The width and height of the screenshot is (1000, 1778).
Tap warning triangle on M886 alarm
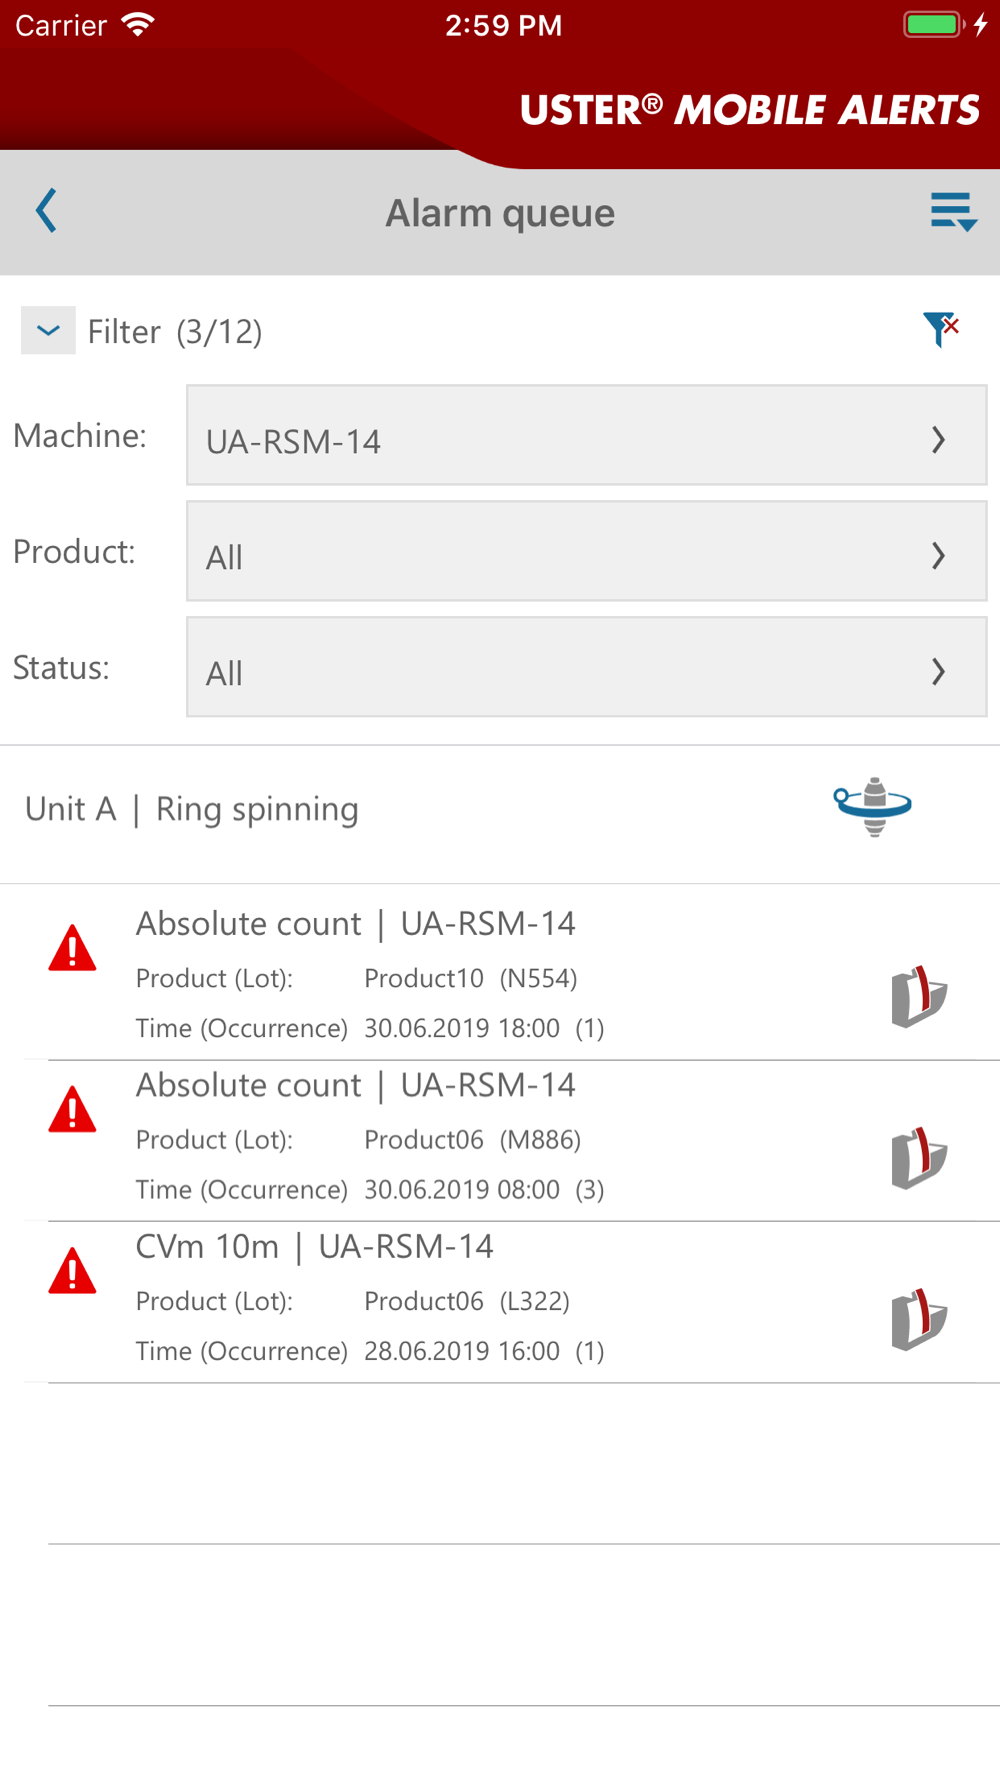point(72,1111)
